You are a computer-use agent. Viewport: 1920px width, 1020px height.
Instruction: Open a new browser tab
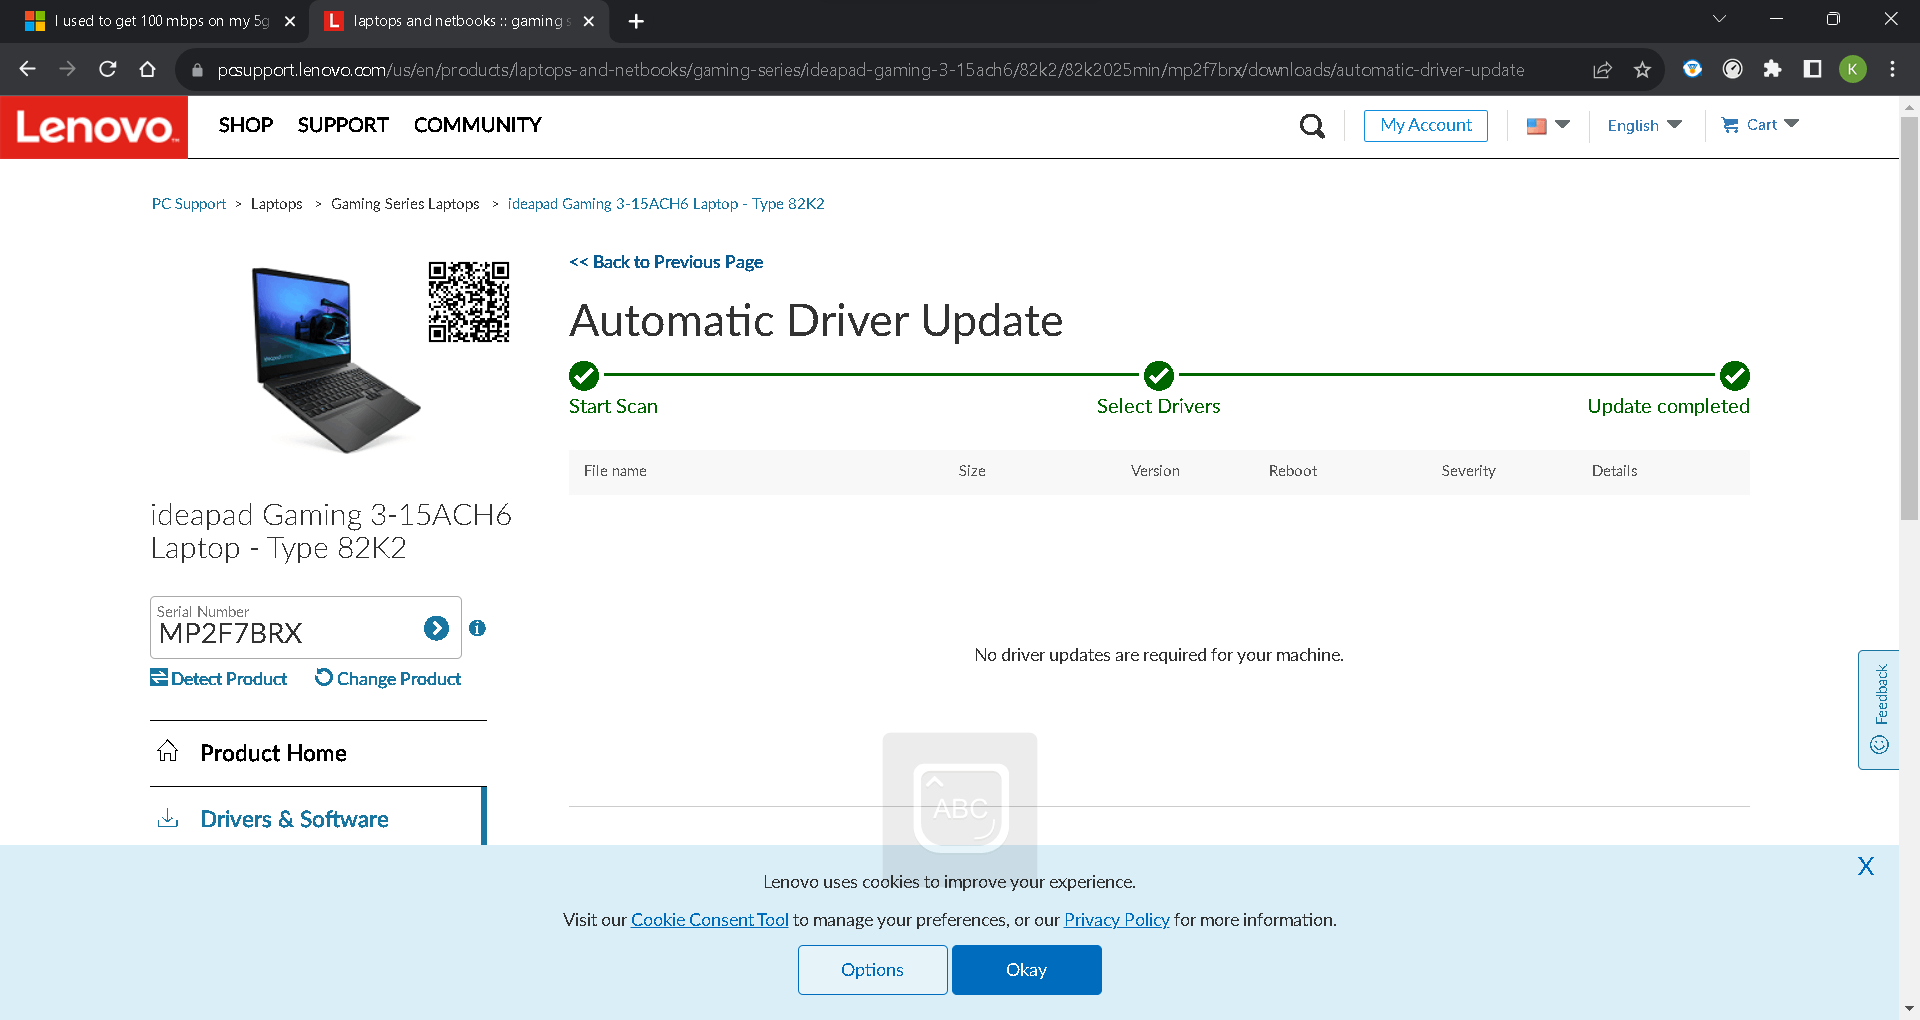(636, 21)
